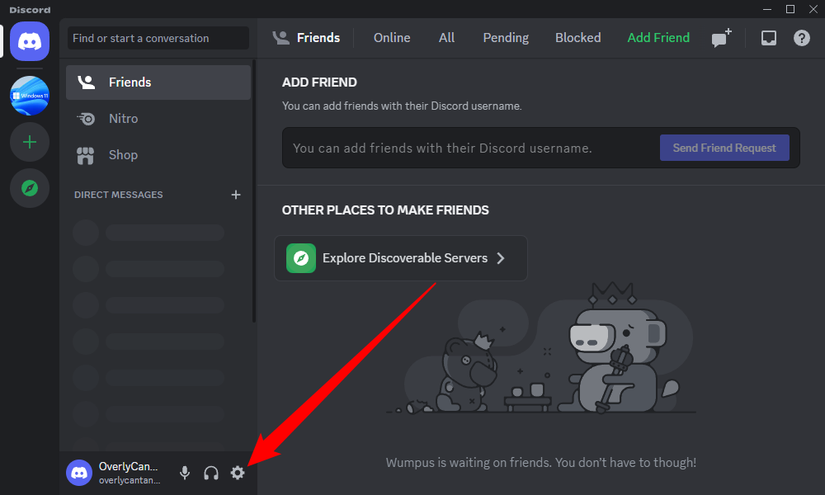Click the Send Friend Request button
The image size is (825, 495).
tap(724, 148)
